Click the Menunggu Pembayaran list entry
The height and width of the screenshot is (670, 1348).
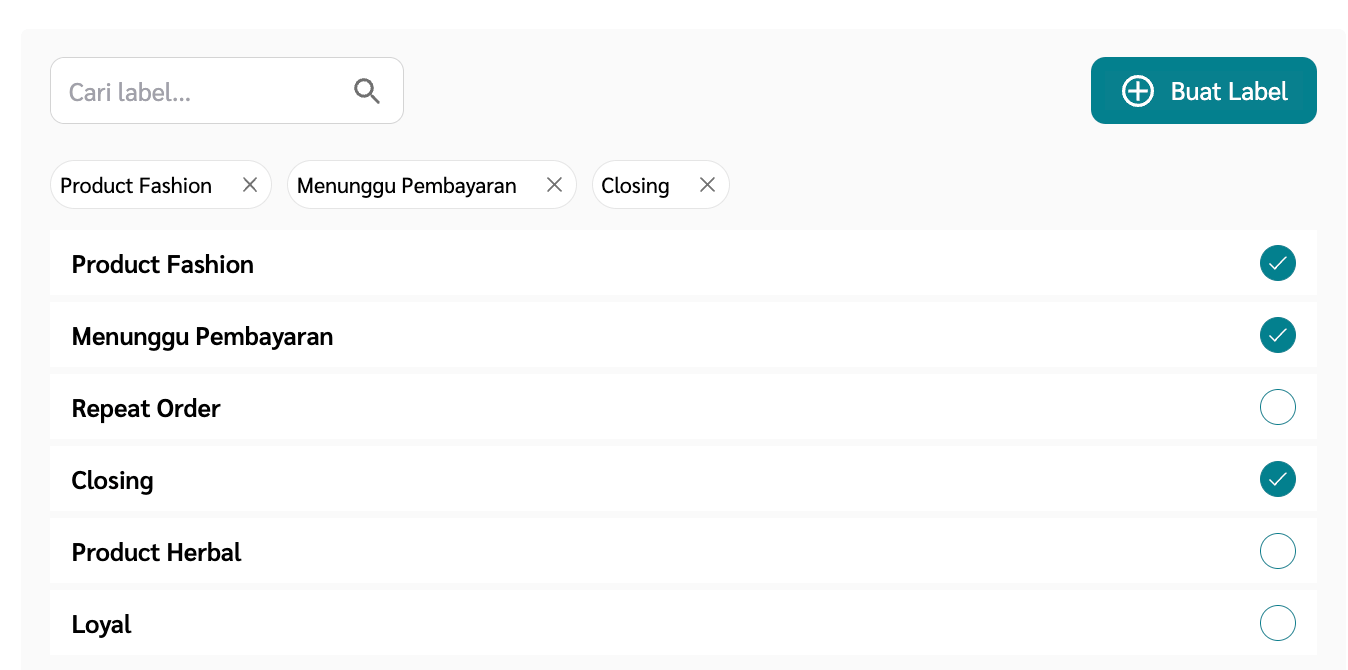[x=202, y=336]
